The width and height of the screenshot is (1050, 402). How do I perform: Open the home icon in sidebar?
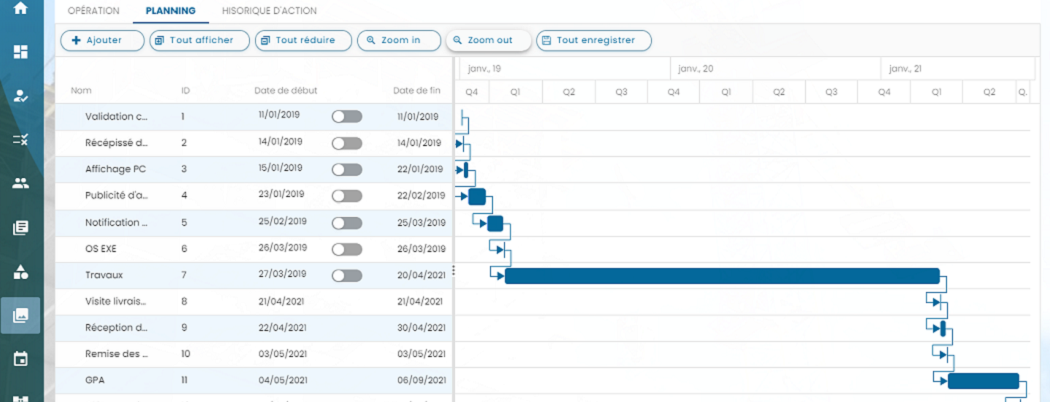[21, 9]
